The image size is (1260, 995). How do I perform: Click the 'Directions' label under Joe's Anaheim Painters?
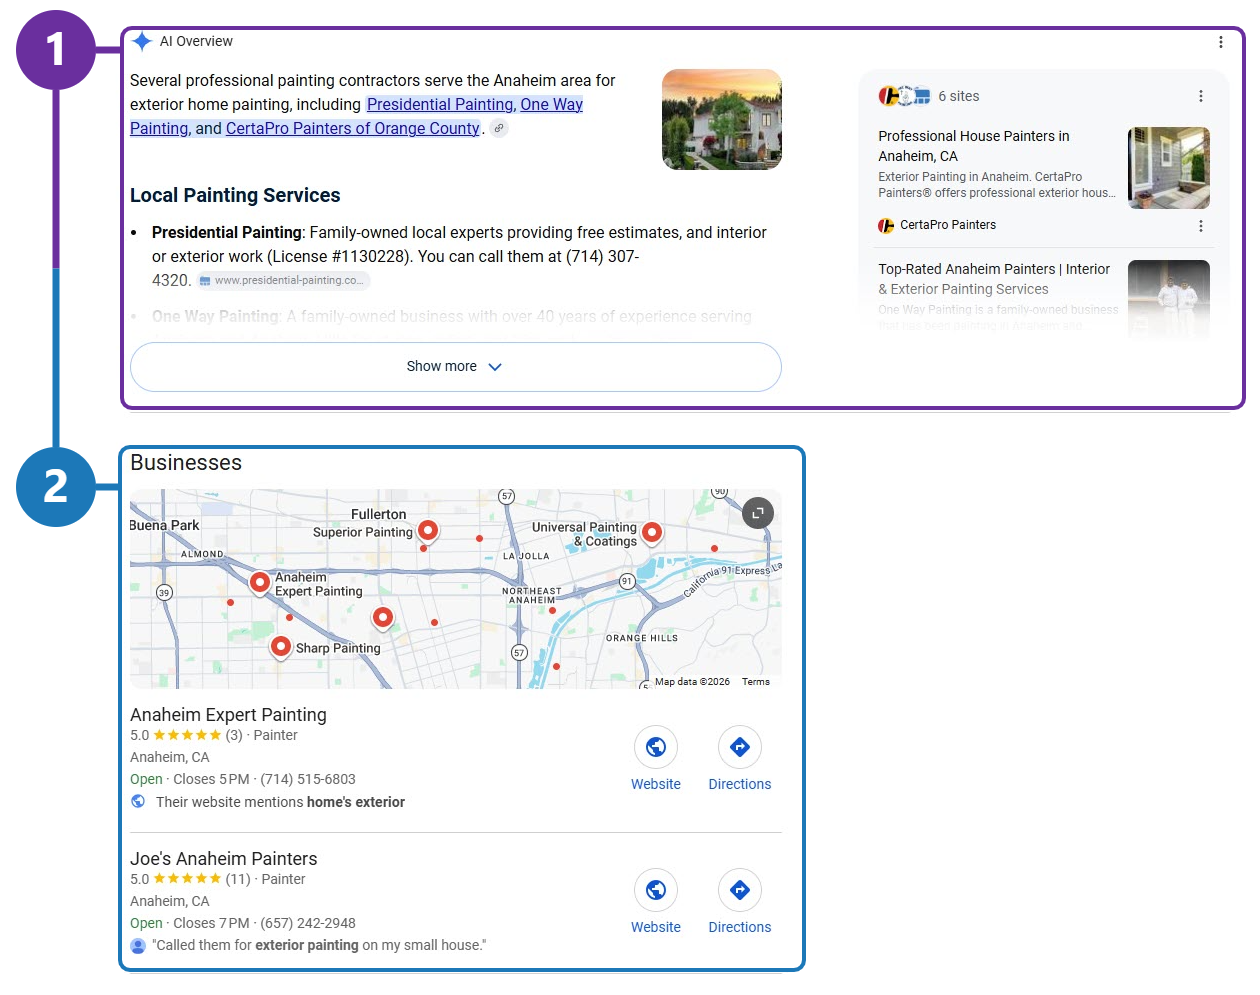pyautogui.click(x=740, y=927)
